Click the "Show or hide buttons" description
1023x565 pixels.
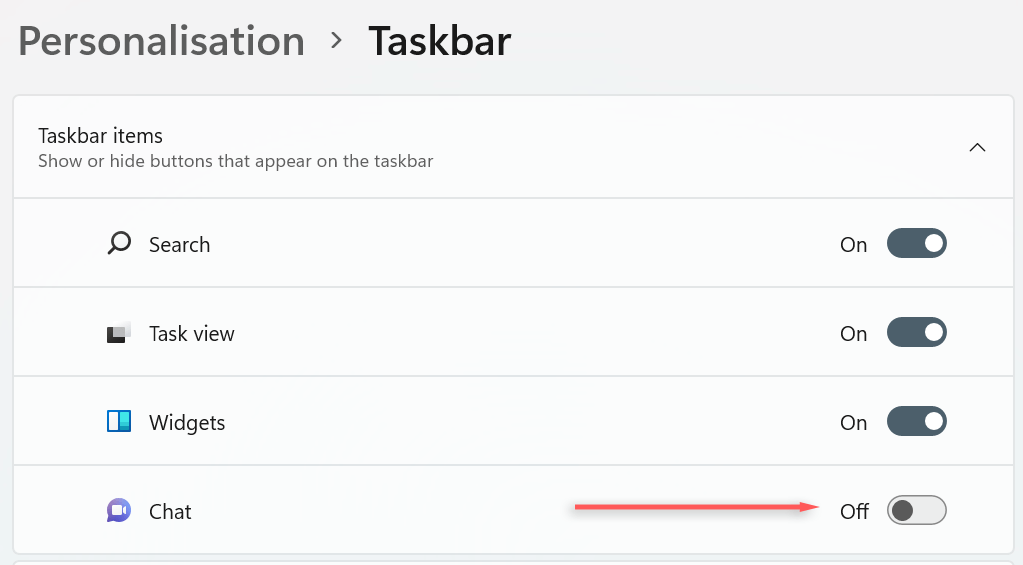(235, 161)
